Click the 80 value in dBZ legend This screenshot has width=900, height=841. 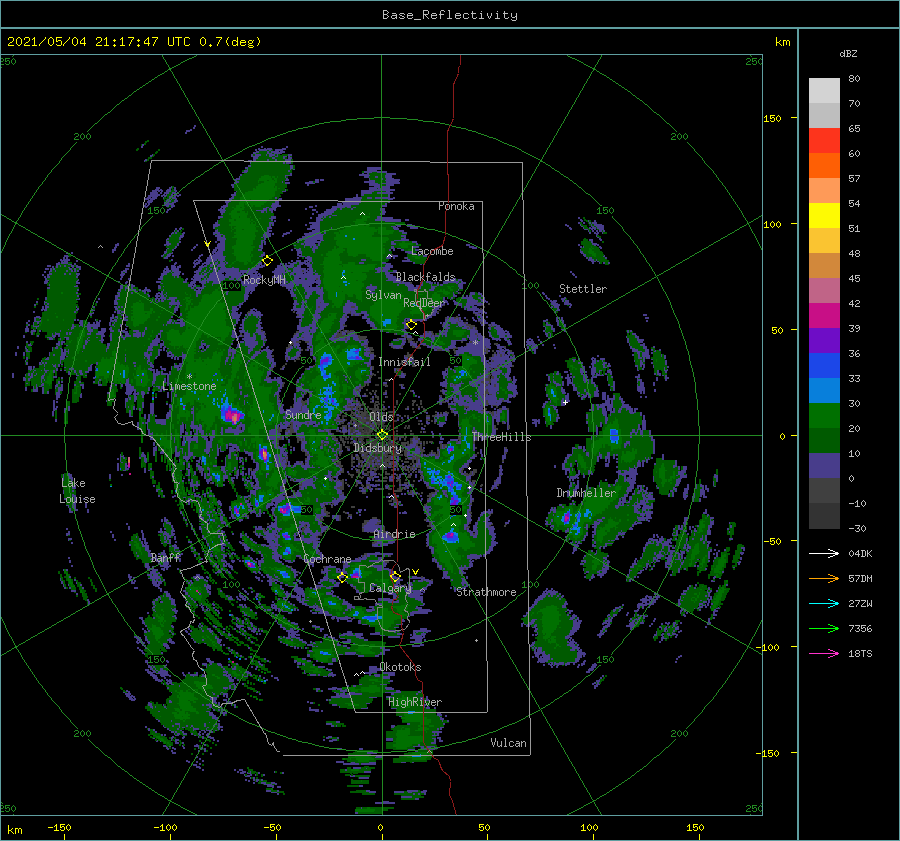pyautogui.click(x=854, y=79)
